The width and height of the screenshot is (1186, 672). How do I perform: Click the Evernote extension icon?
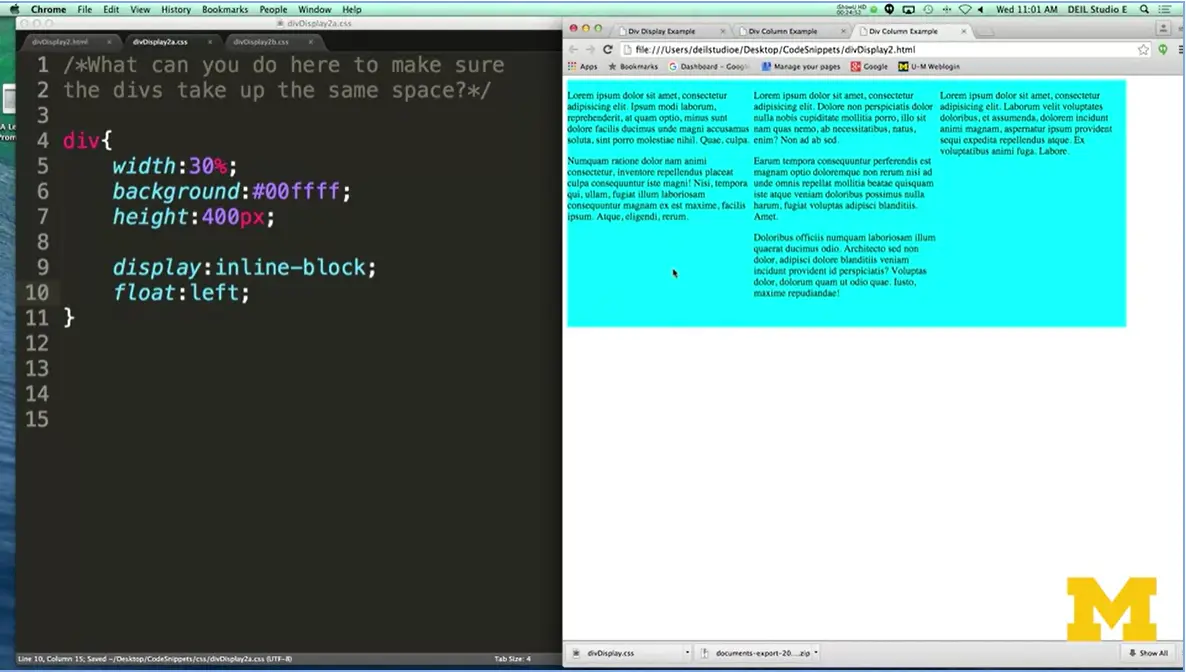[x=1162, y=49]
